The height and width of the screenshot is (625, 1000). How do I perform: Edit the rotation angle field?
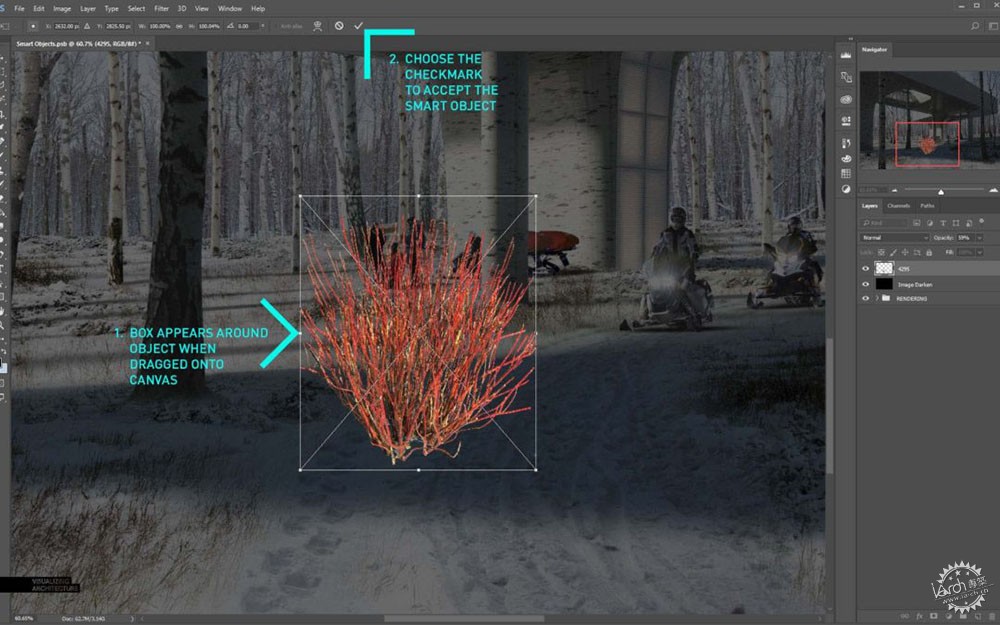point(247,26)
